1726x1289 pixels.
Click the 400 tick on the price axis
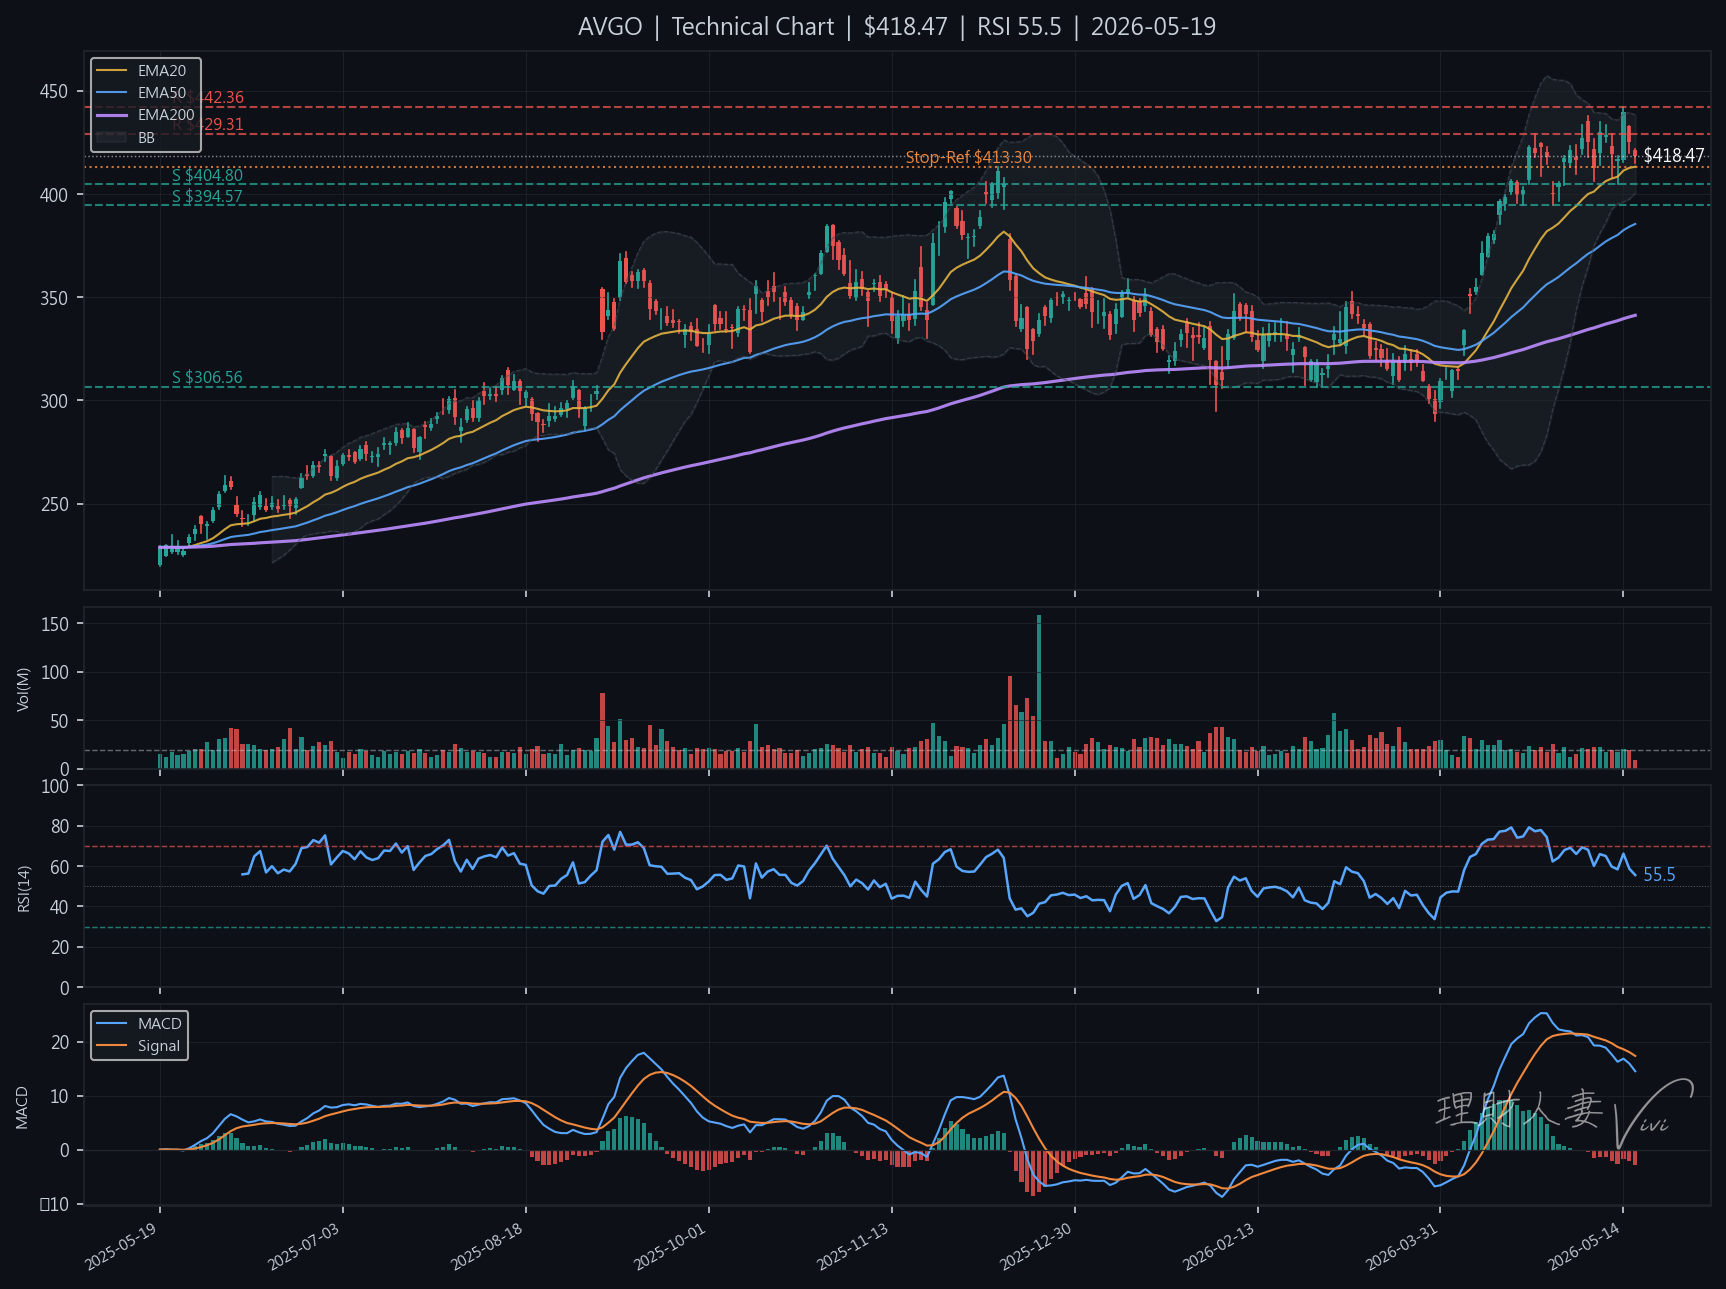(54, 195)
